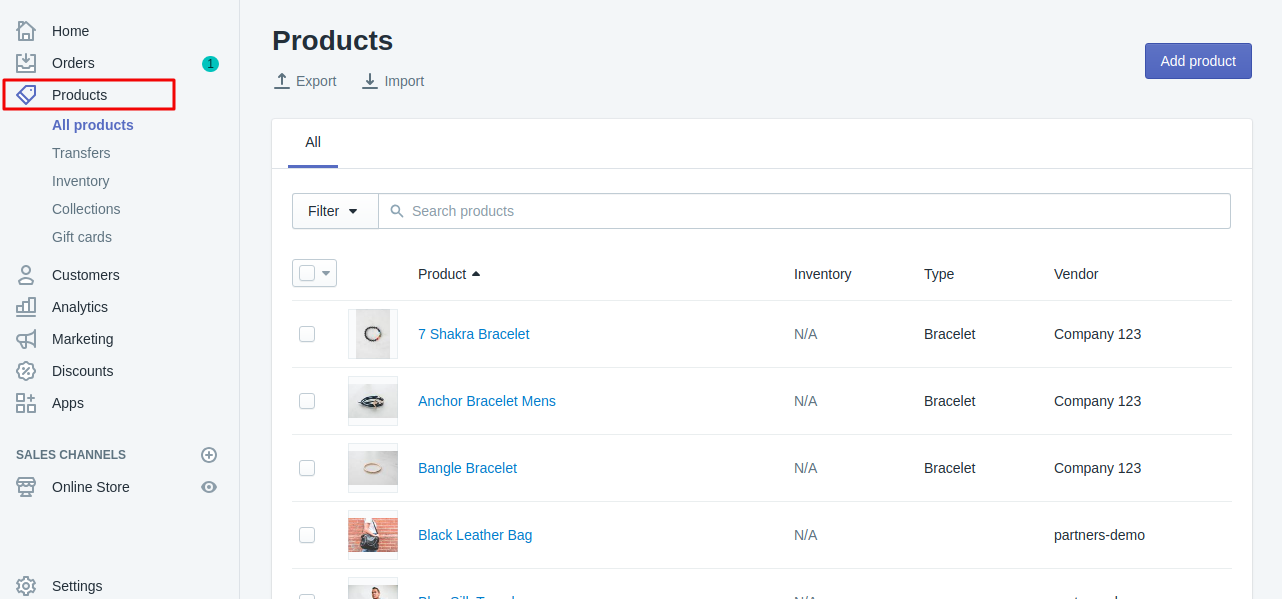This screenshot has height=599, width=1282.
Task: Open the Home icon in sidebar
Action: (26, 31)
